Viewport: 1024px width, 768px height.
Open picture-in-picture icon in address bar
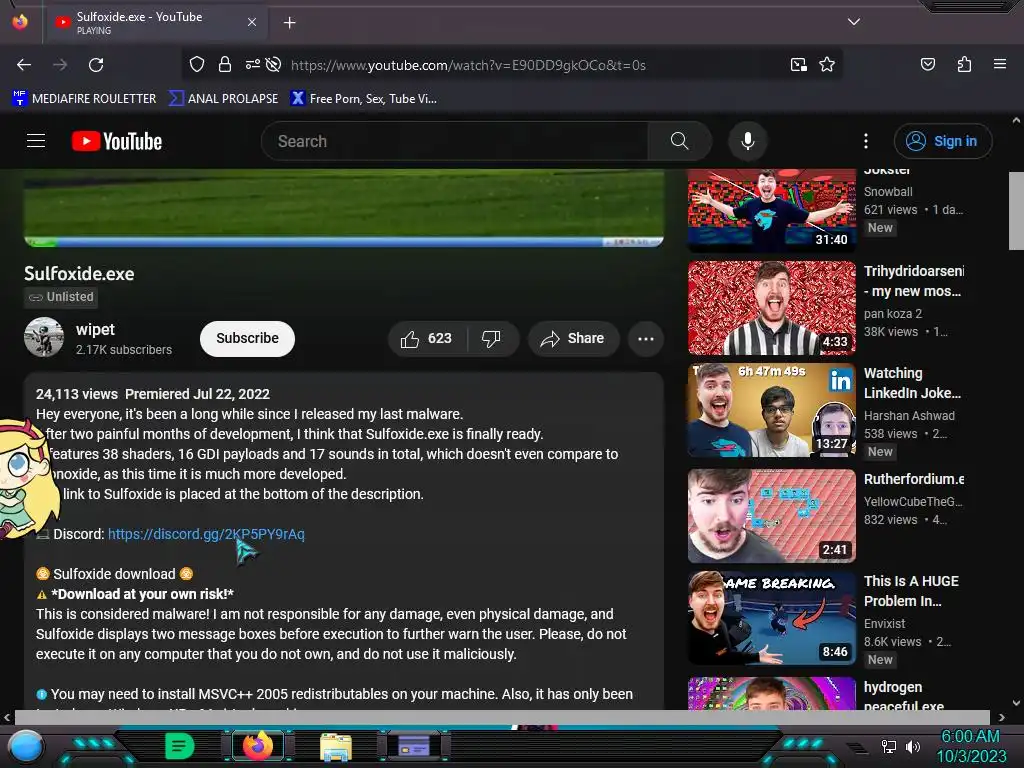[x=798, y=65]
